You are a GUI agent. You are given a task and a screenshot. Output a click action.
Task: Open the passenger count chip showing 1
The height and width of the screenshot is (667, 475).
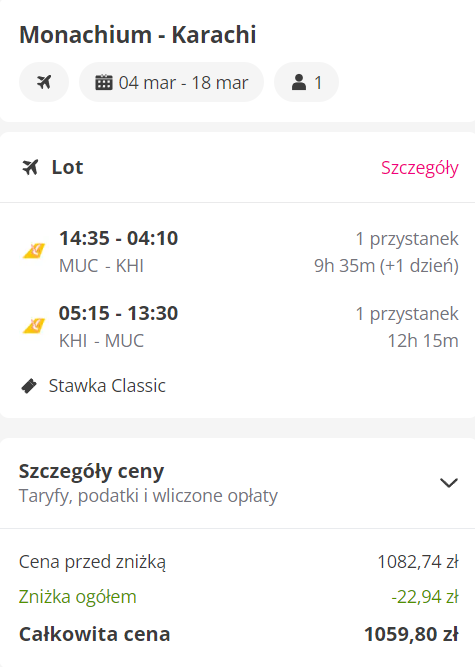click(x=306, y=82)
